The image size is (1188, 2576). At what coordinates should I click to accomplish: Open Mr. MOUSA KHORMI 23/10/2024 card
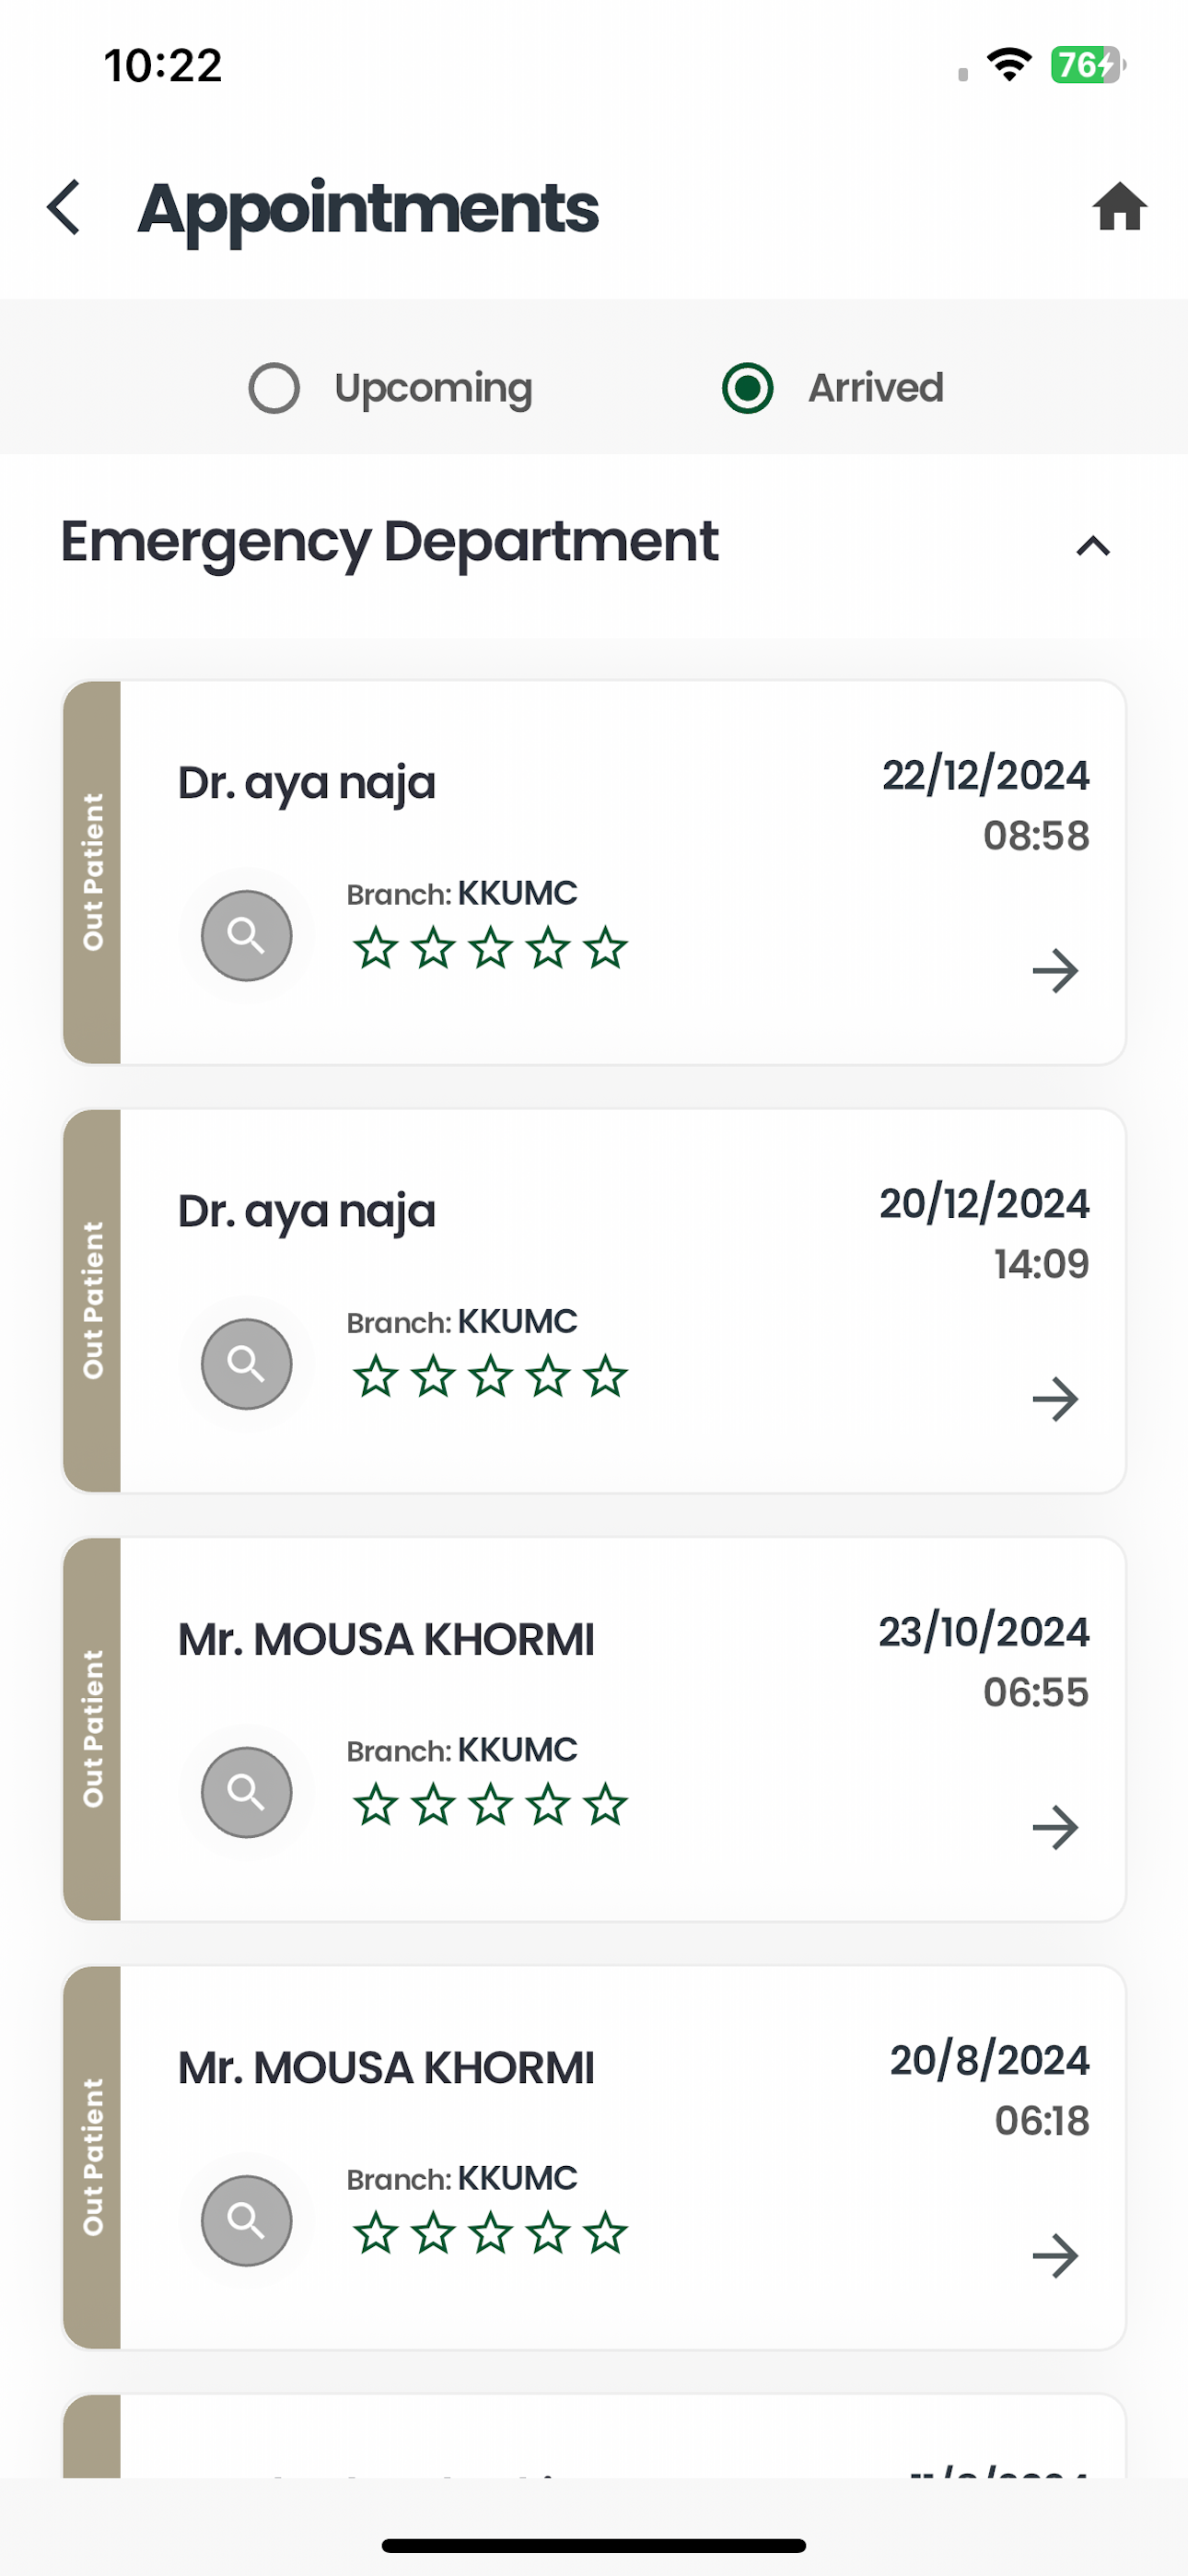[x=594, y=1728]
